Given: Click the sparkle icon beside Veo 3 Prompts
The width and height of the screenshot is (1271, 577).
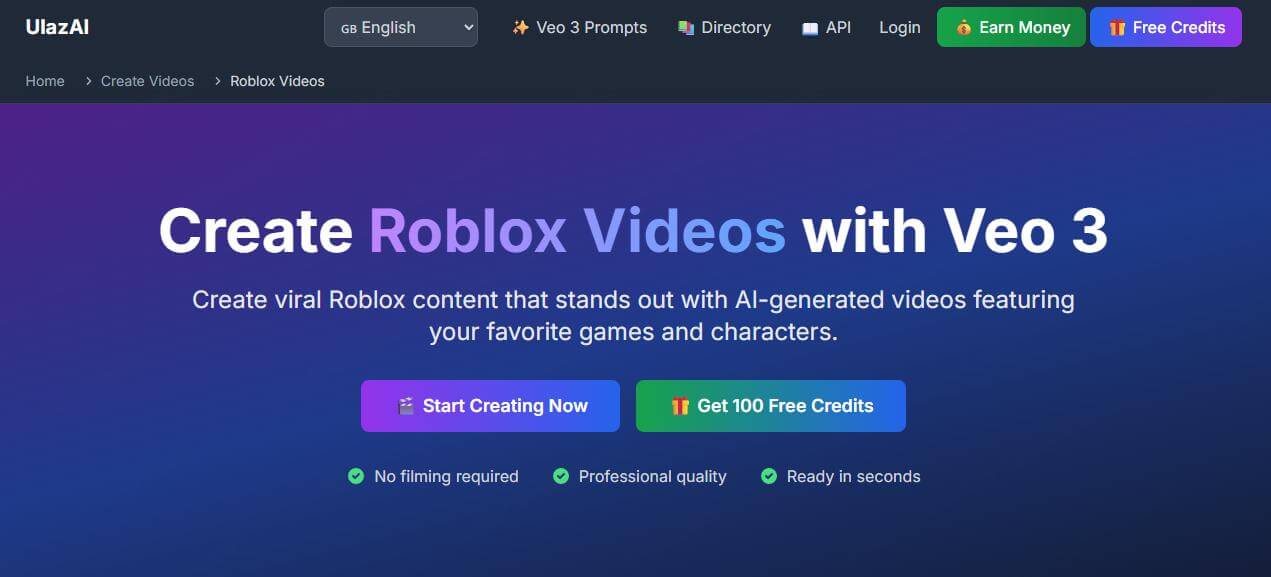Looking at the screenshot, I should click(519, 27).
